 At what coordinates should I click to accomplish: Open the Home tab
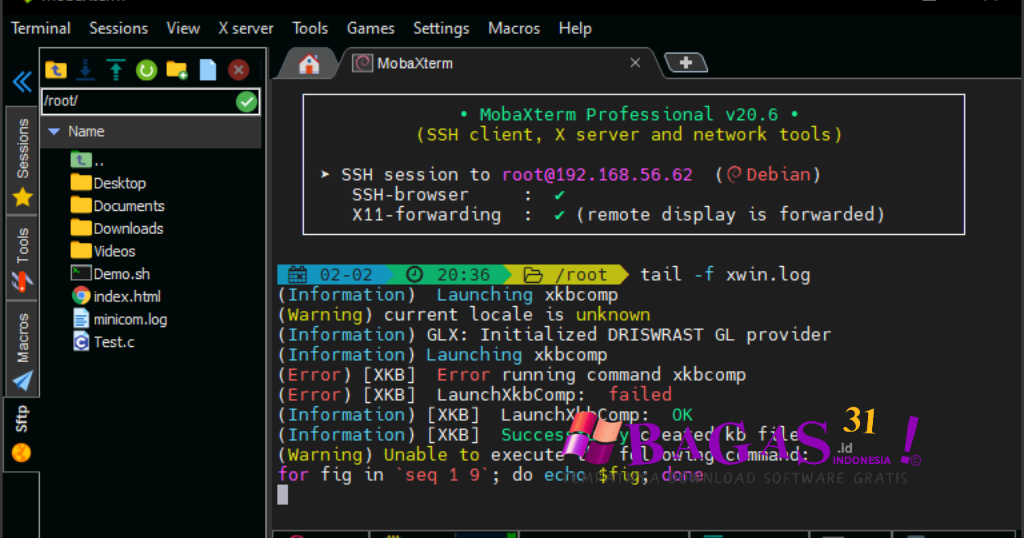[x=309, y=64]
